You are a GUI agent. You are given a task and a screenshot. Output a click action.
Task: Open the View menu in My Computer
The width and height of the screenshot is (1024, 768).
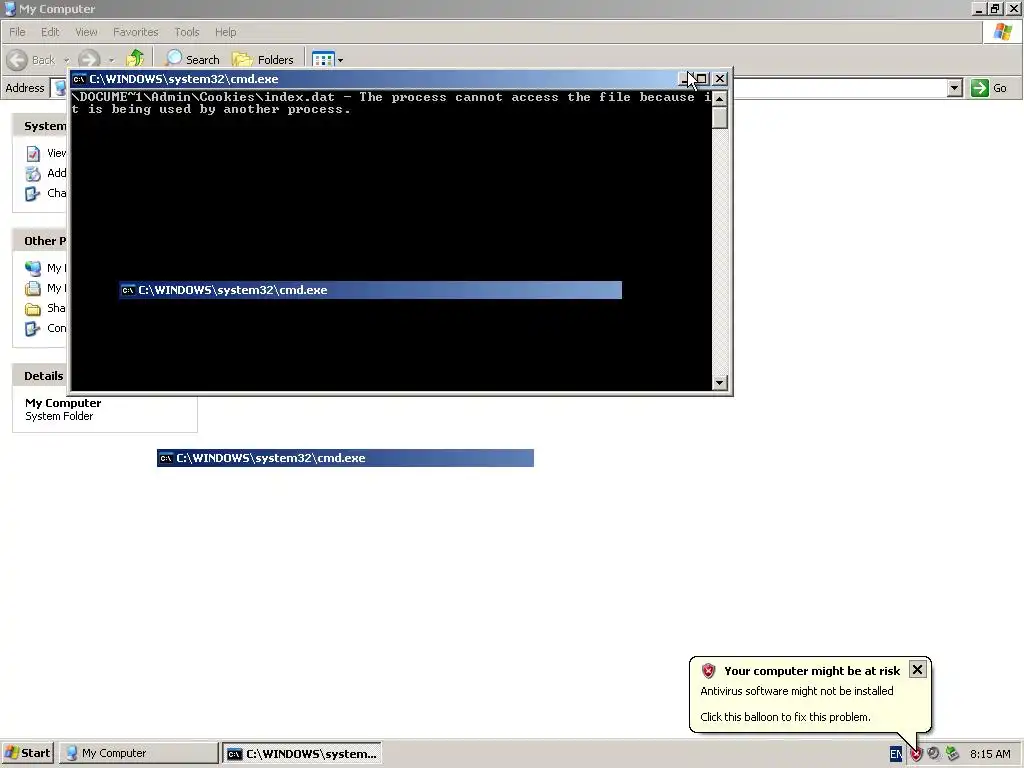tap(86, 32)
